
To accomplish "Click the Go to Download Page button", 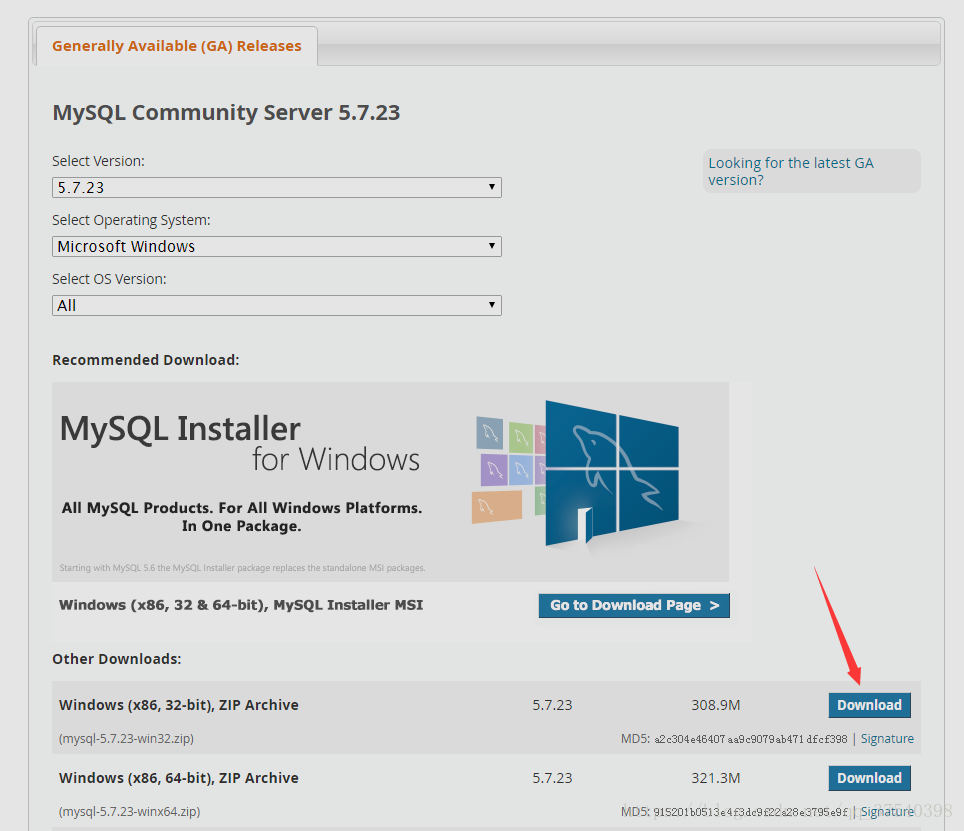I will point(634,605).
